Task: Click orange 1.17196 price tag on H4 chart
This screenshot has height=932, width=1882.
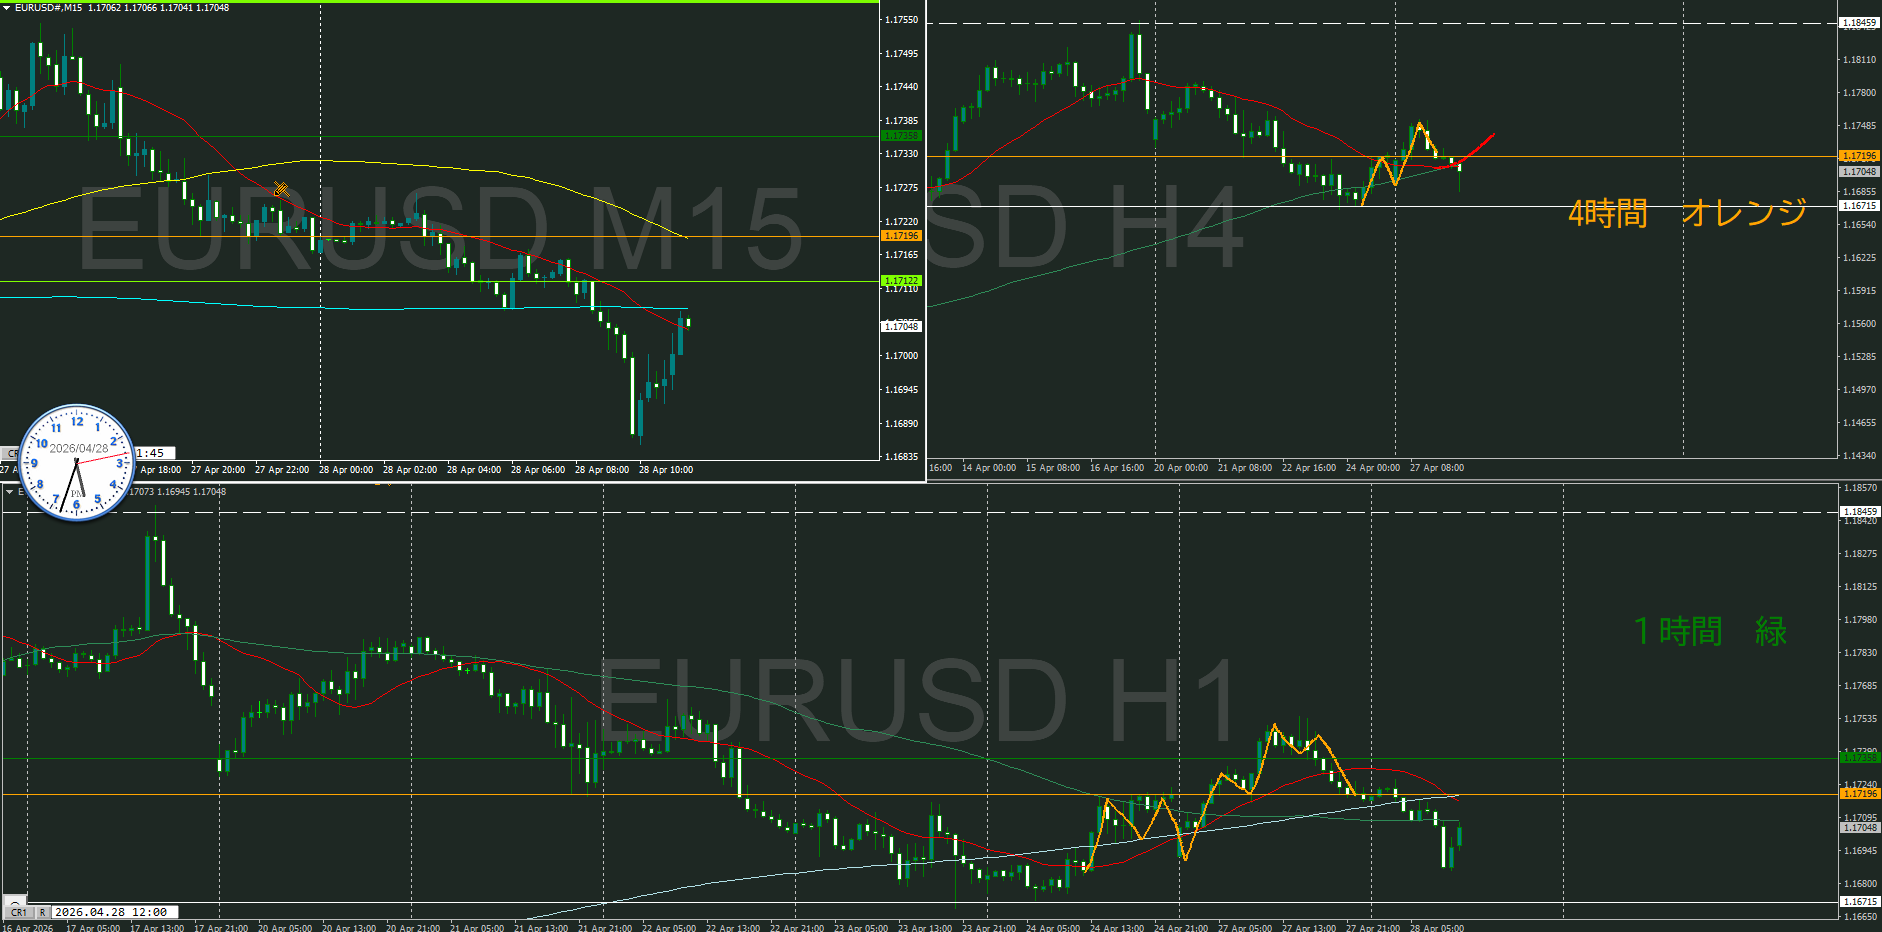Action: point(1859,156)
